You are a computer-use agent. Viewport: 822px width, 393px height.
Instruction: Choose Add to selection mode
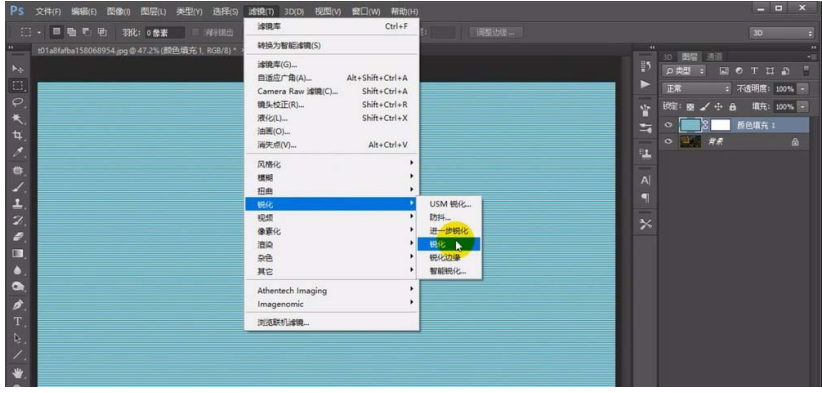[71, 32]
